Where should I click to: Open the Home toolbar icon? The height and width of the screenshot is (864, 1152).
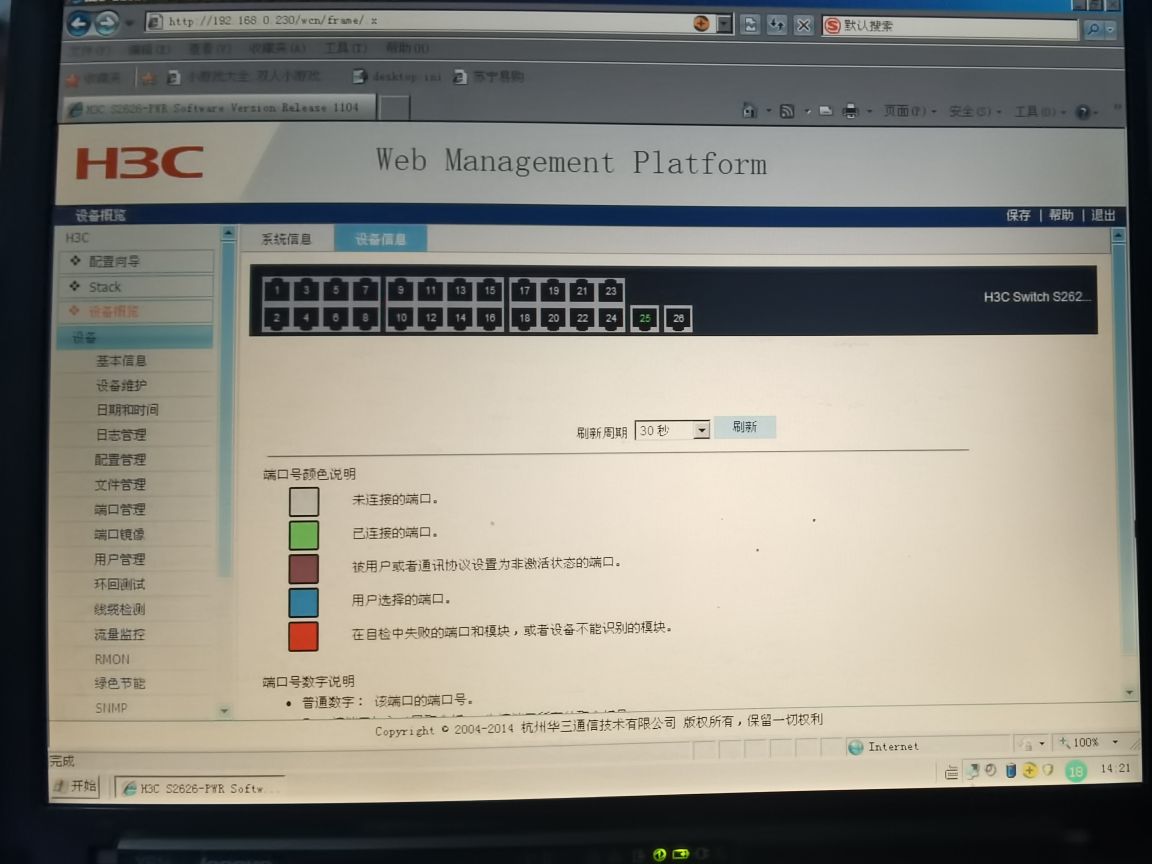[x=749, y=111]
